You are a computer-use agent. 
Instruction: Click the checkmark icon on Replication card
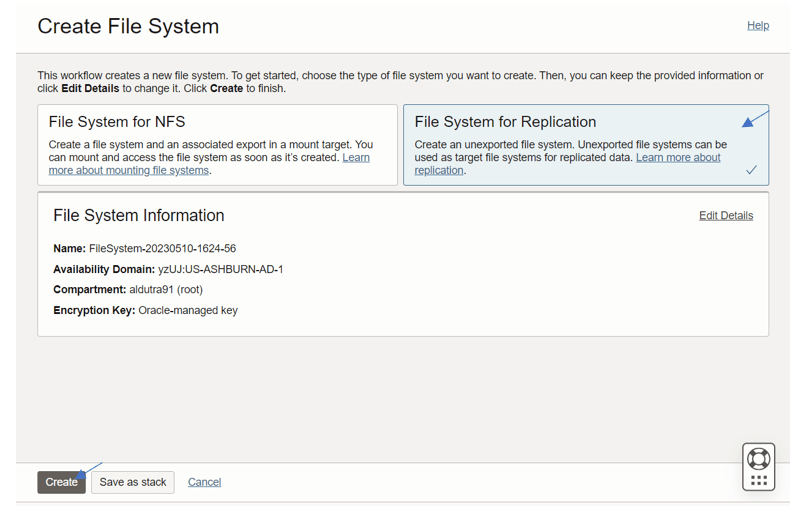point(752,170)
